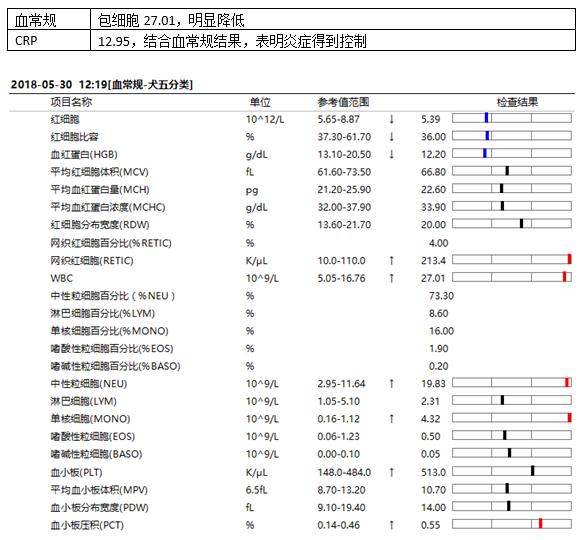Click the up arrow on 血小板(PLT) row
The height and width of the screenshot is (540, 585).
tap(391, 472)
